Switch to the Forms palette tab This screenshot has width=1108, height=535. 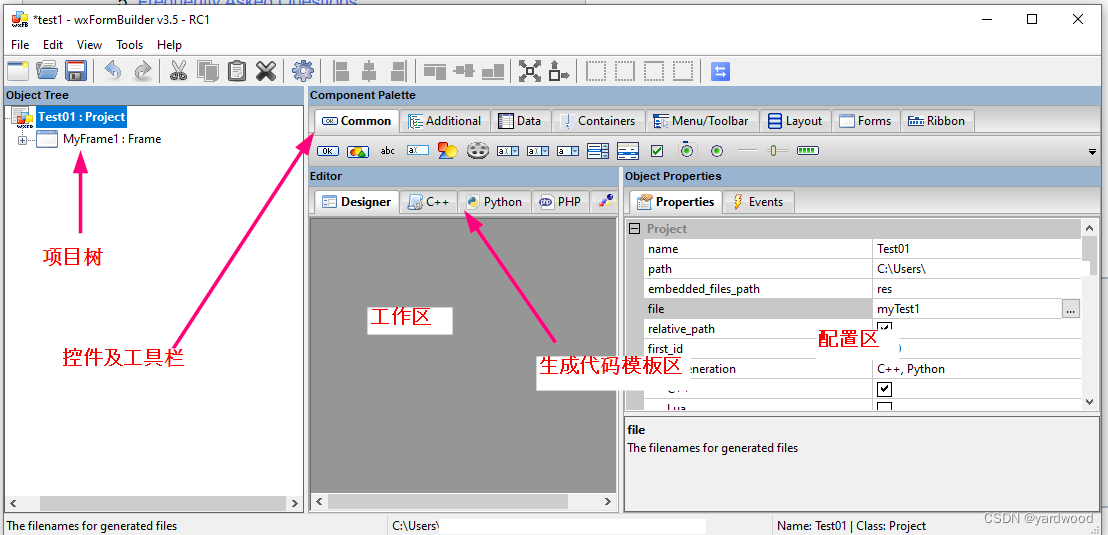tap(866, 121)
